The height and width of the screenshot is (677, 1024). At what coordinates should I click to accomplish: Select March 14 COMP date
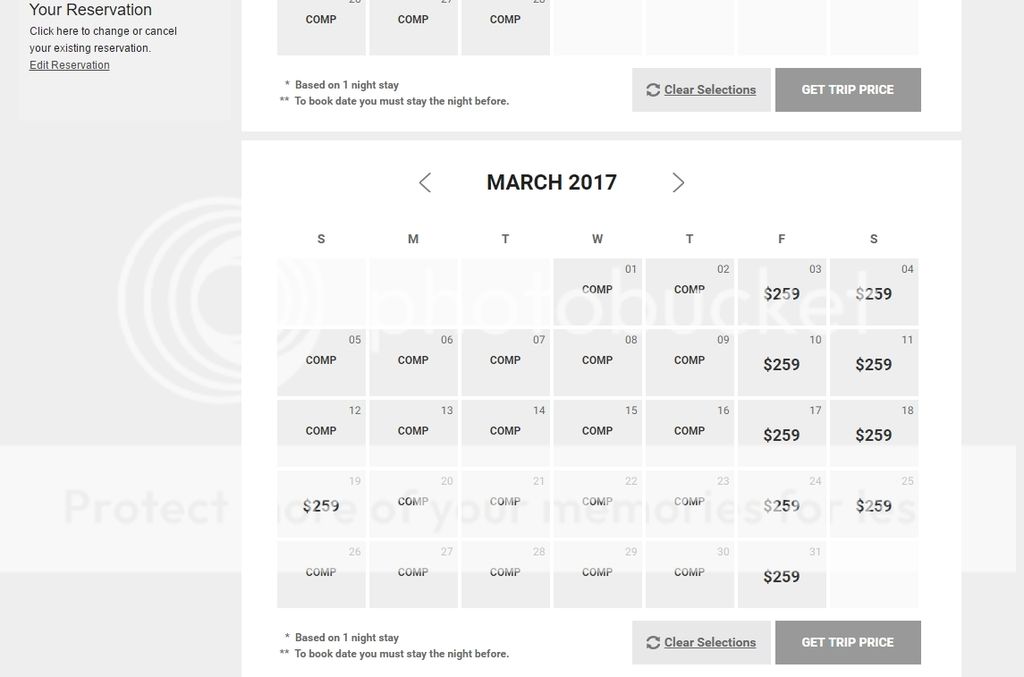[x=505, y=433]
